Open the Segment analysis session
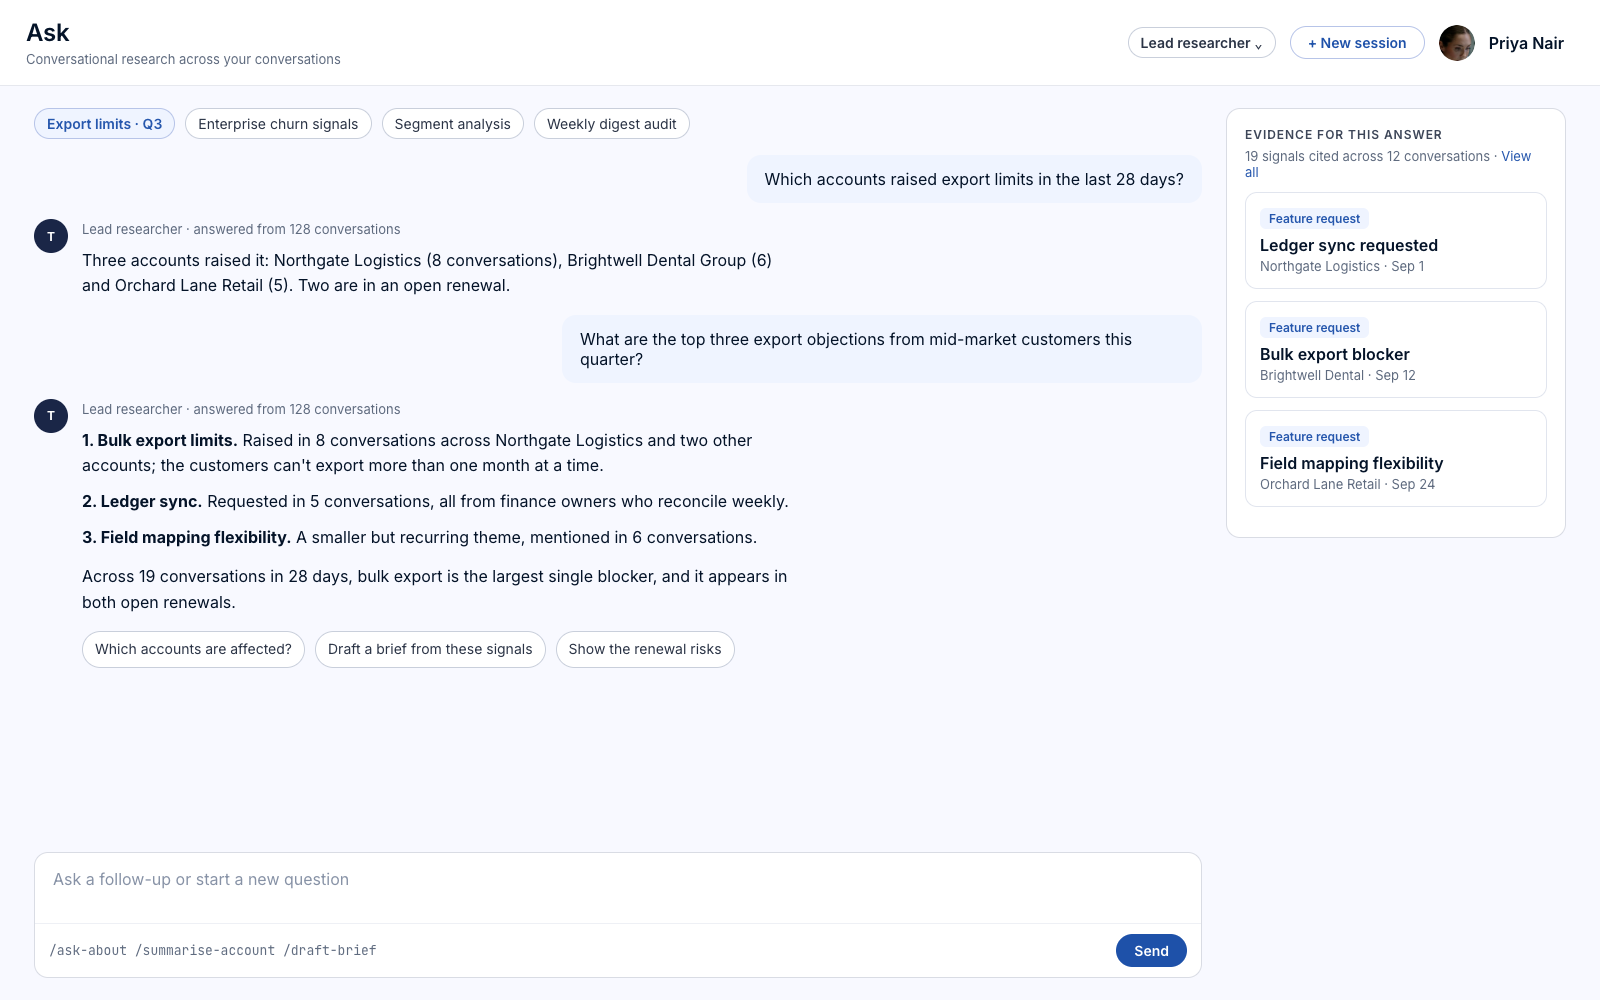The width and height of the screenshot is (1600, 1000). pos(452,124)
